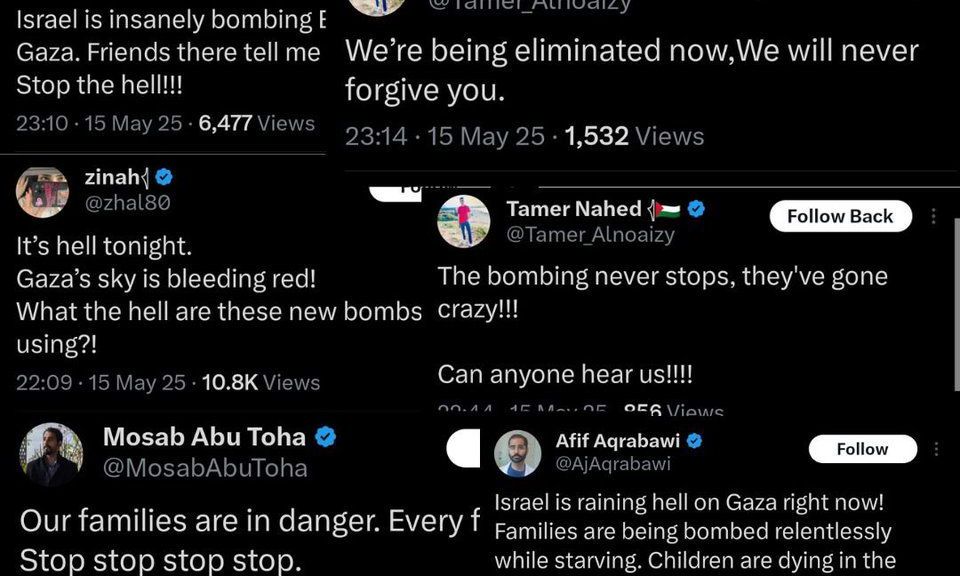Open more options beside Follow Back
Screen dimensions: 960x576
[934, 216]
